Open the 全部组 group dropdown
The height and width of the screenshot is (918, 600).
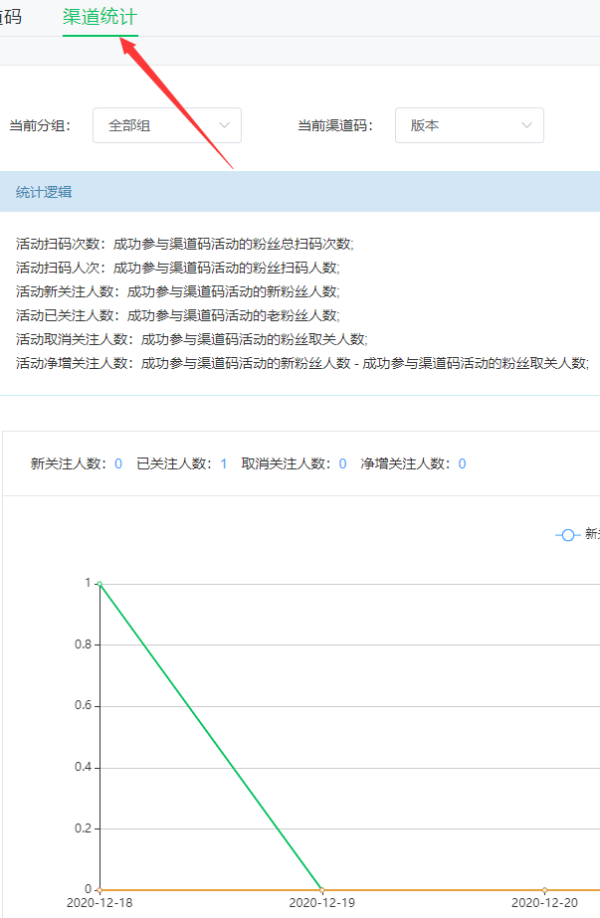pos(166,126)
